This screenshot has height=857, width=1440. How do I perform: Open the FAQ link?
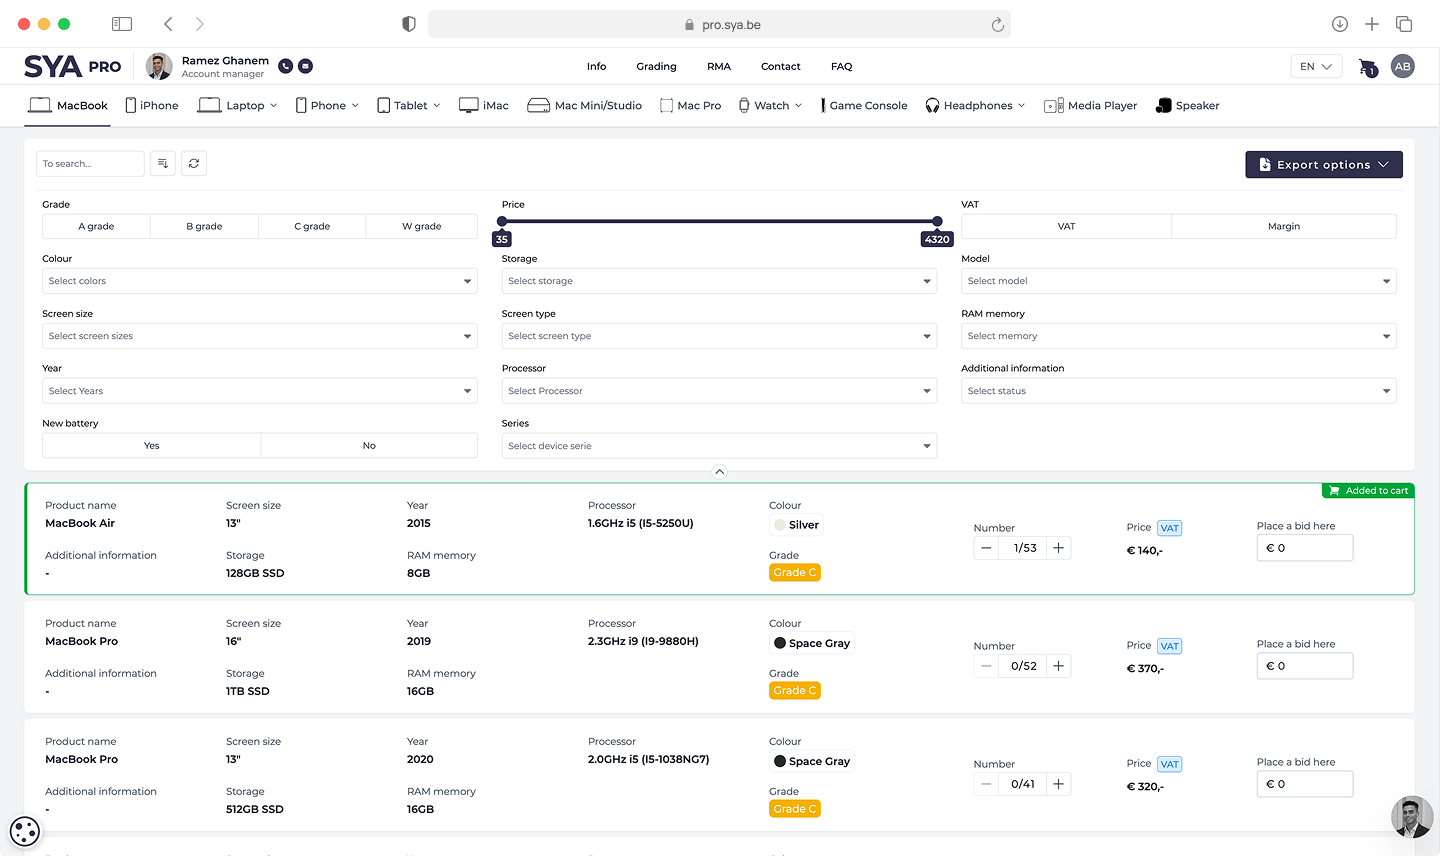[x=842, y=67]
